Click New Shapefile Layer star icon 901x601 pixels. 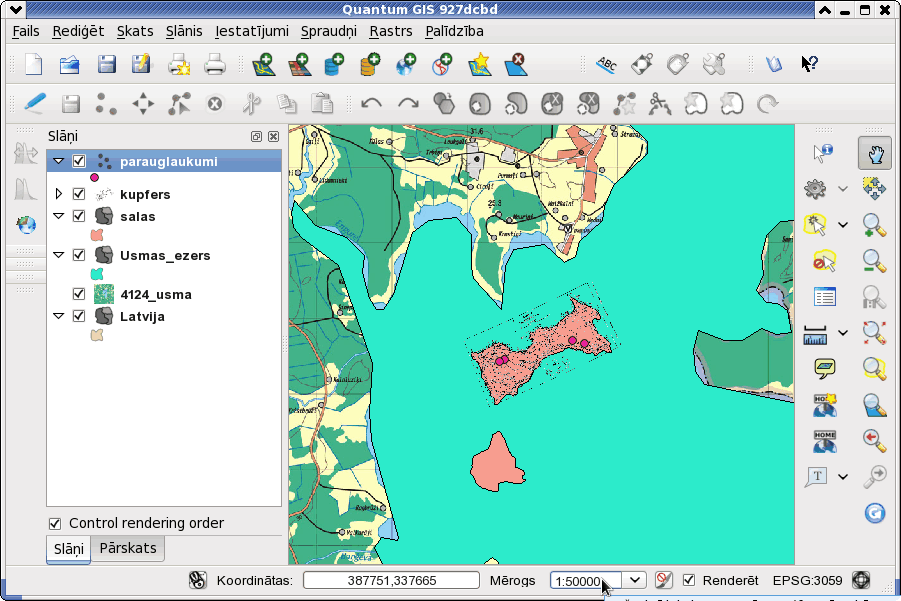(x=479, y=64)
